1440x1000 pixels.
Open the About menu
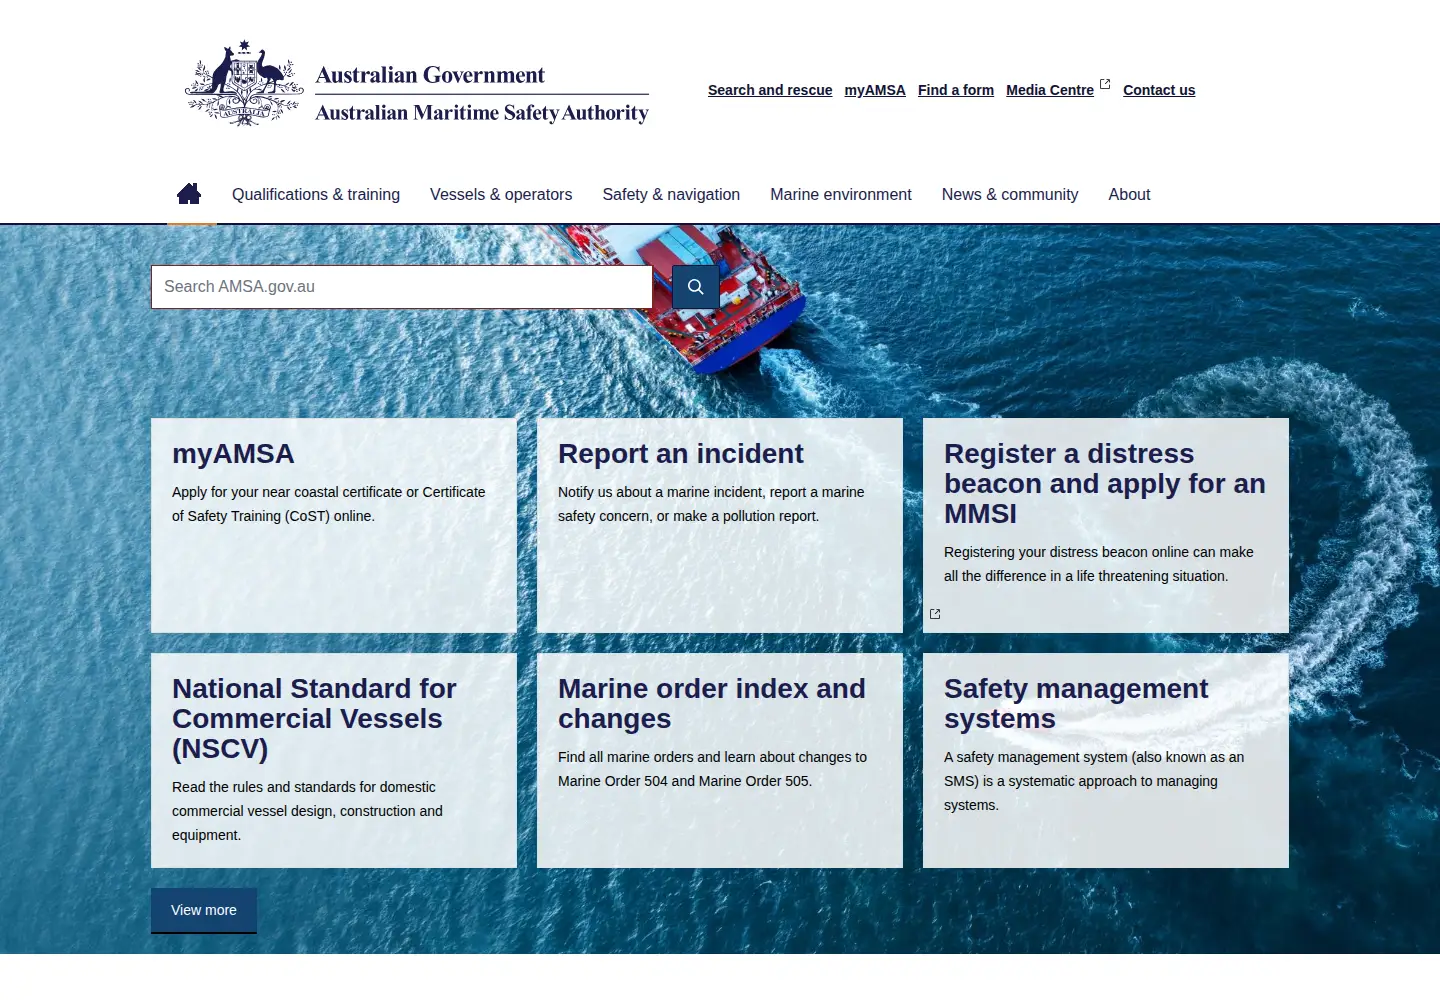(x=1129, y=195)
